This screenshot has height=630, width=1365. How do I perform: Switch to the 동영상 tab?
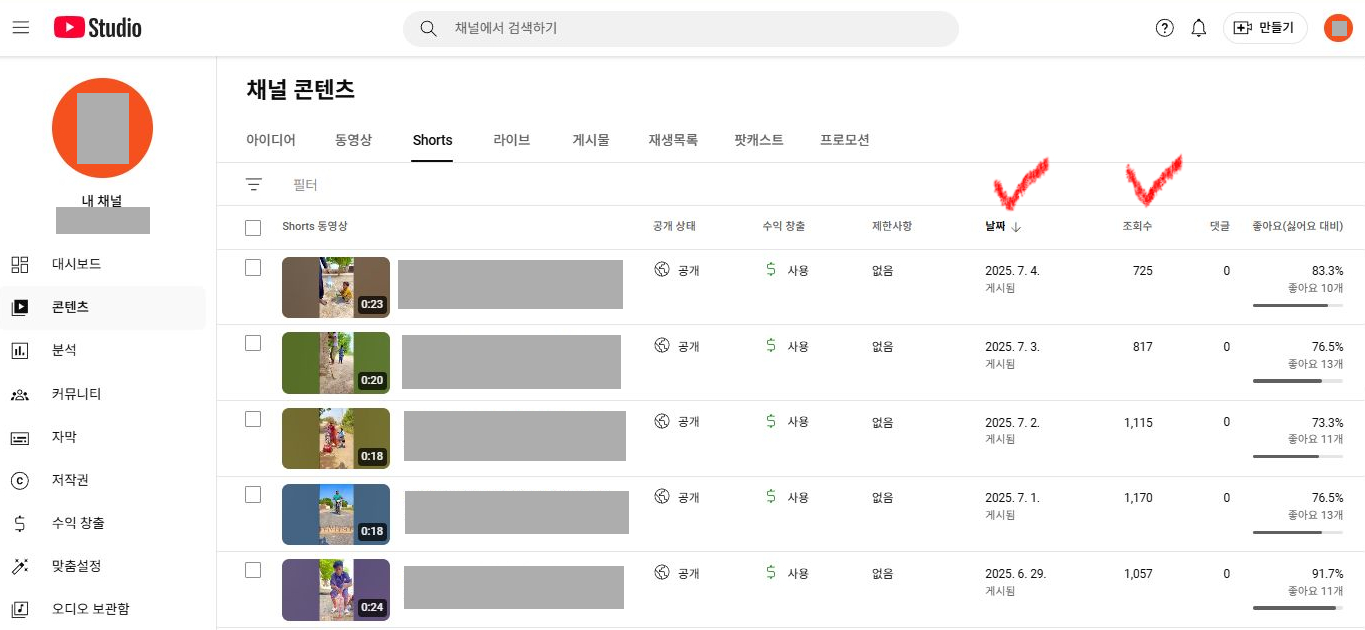[353, 140]
